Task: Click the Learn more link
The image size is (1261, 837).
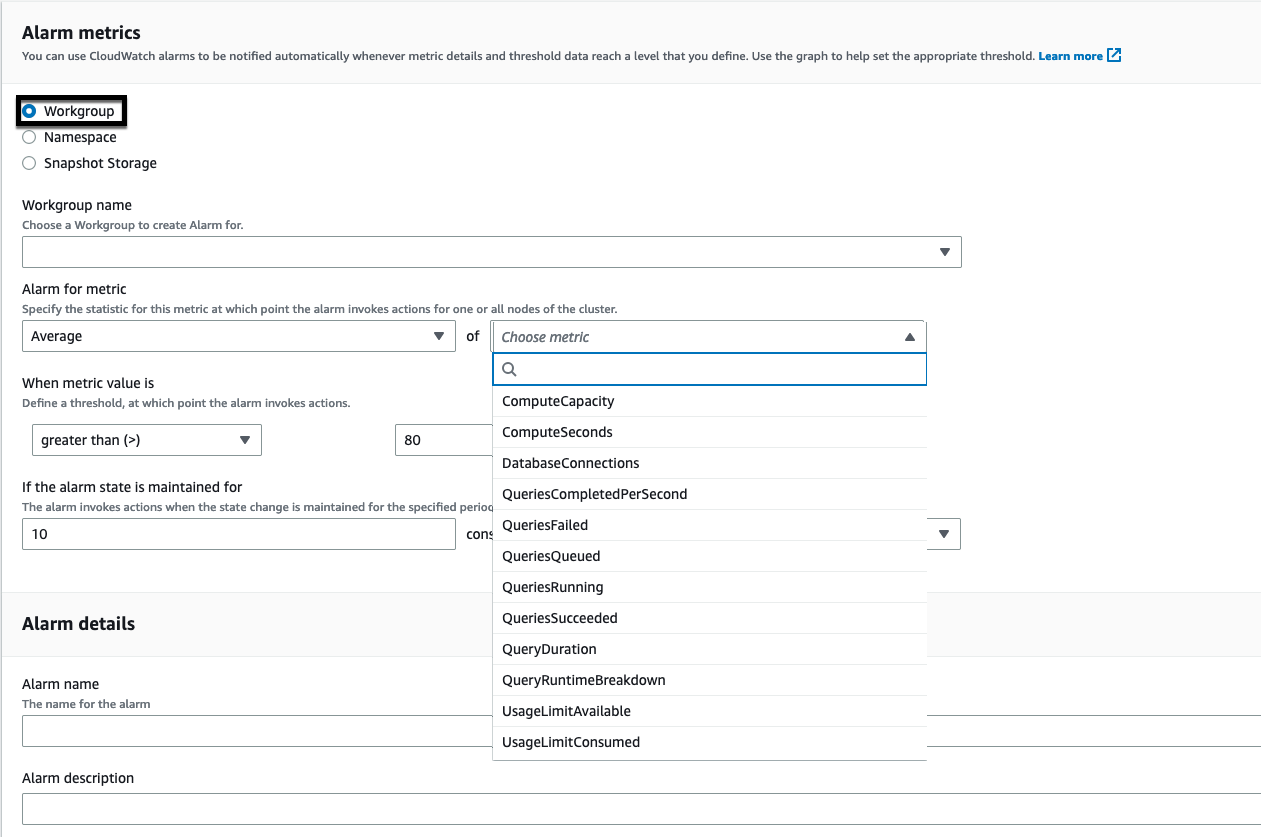Action: tap(1072, 55)
